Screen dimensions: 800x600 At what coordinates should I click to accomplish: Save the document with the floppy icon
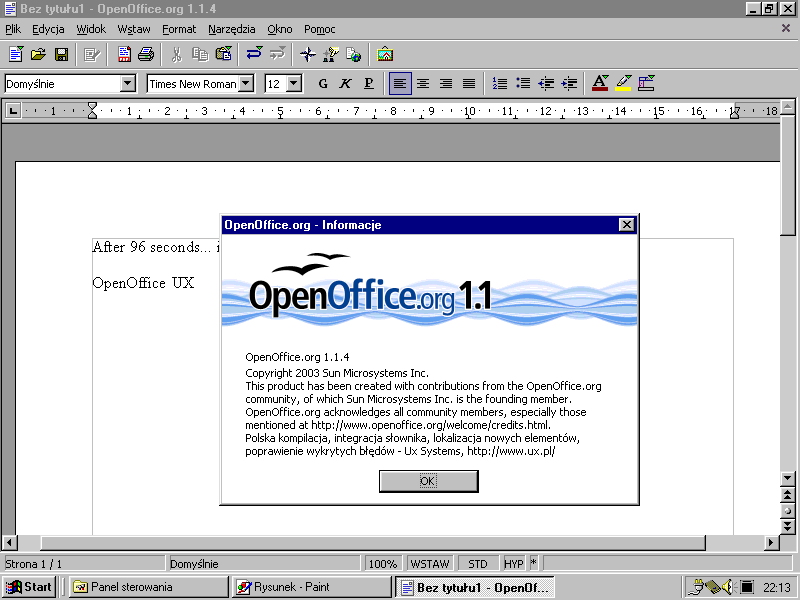tap(61, 54)
